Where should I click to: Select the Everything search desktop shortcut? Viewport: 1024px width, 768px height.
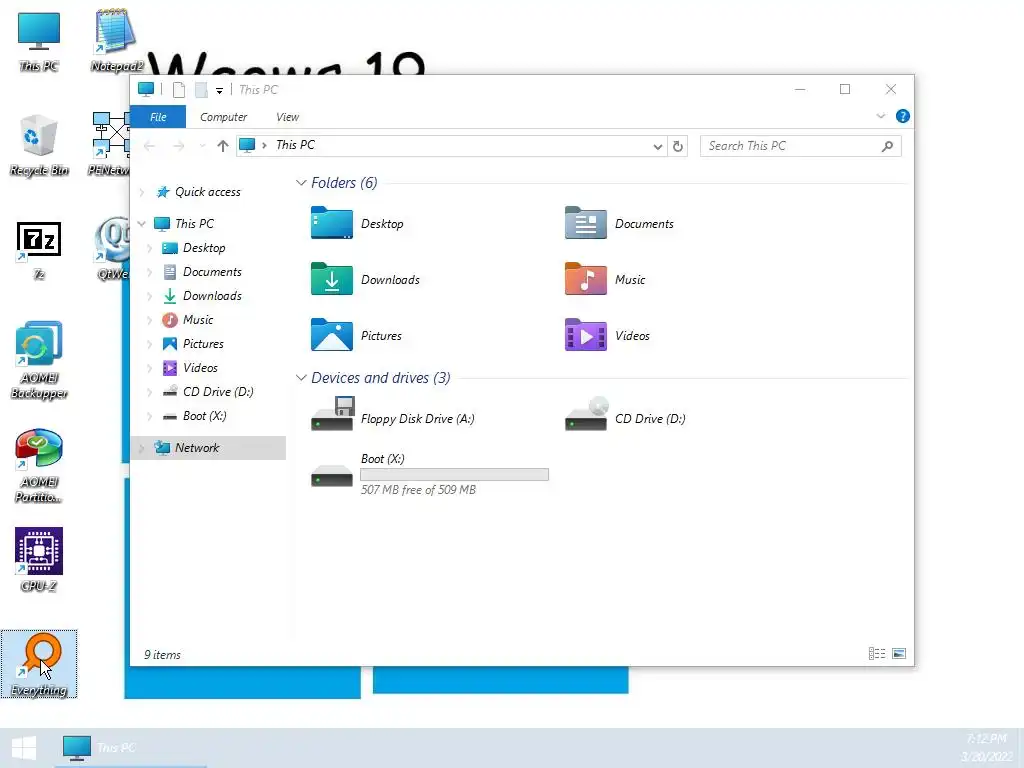39,664
